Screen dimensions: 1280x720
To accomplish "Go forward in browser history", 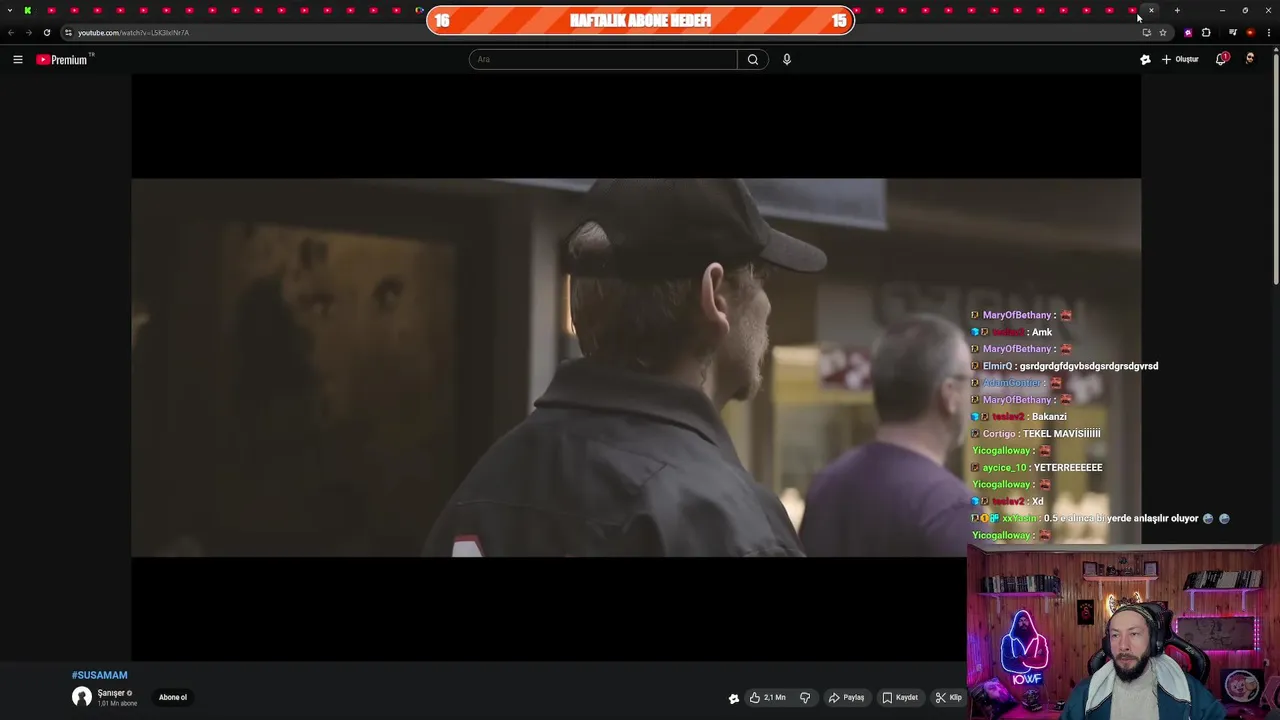I will [28, 32].
